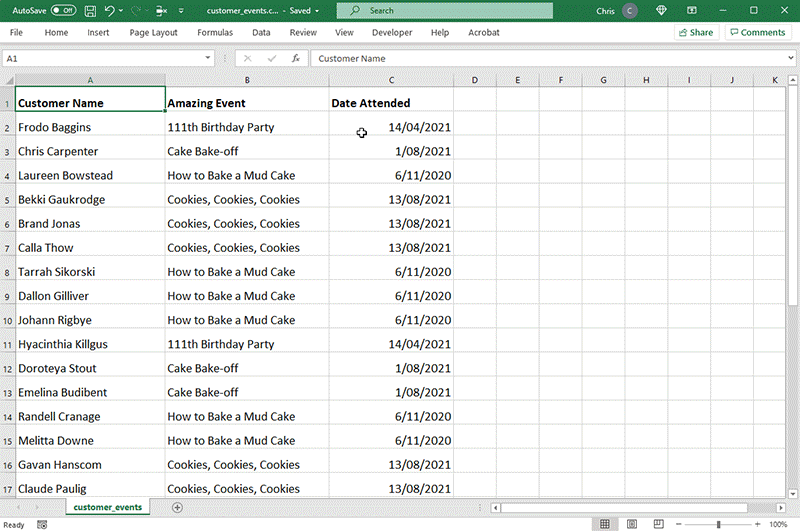
Task: Open Customize Quick Access Toolbar dropdown
Action: pyautogui.click(x=181, y=11)
